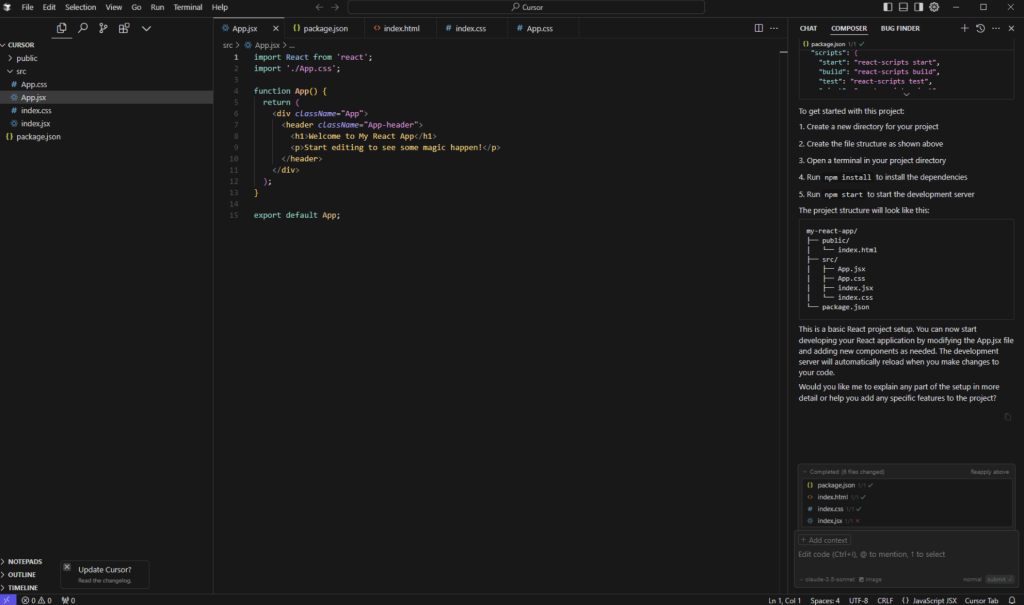Expand the package.json code preview chevron

coord(906,95)
